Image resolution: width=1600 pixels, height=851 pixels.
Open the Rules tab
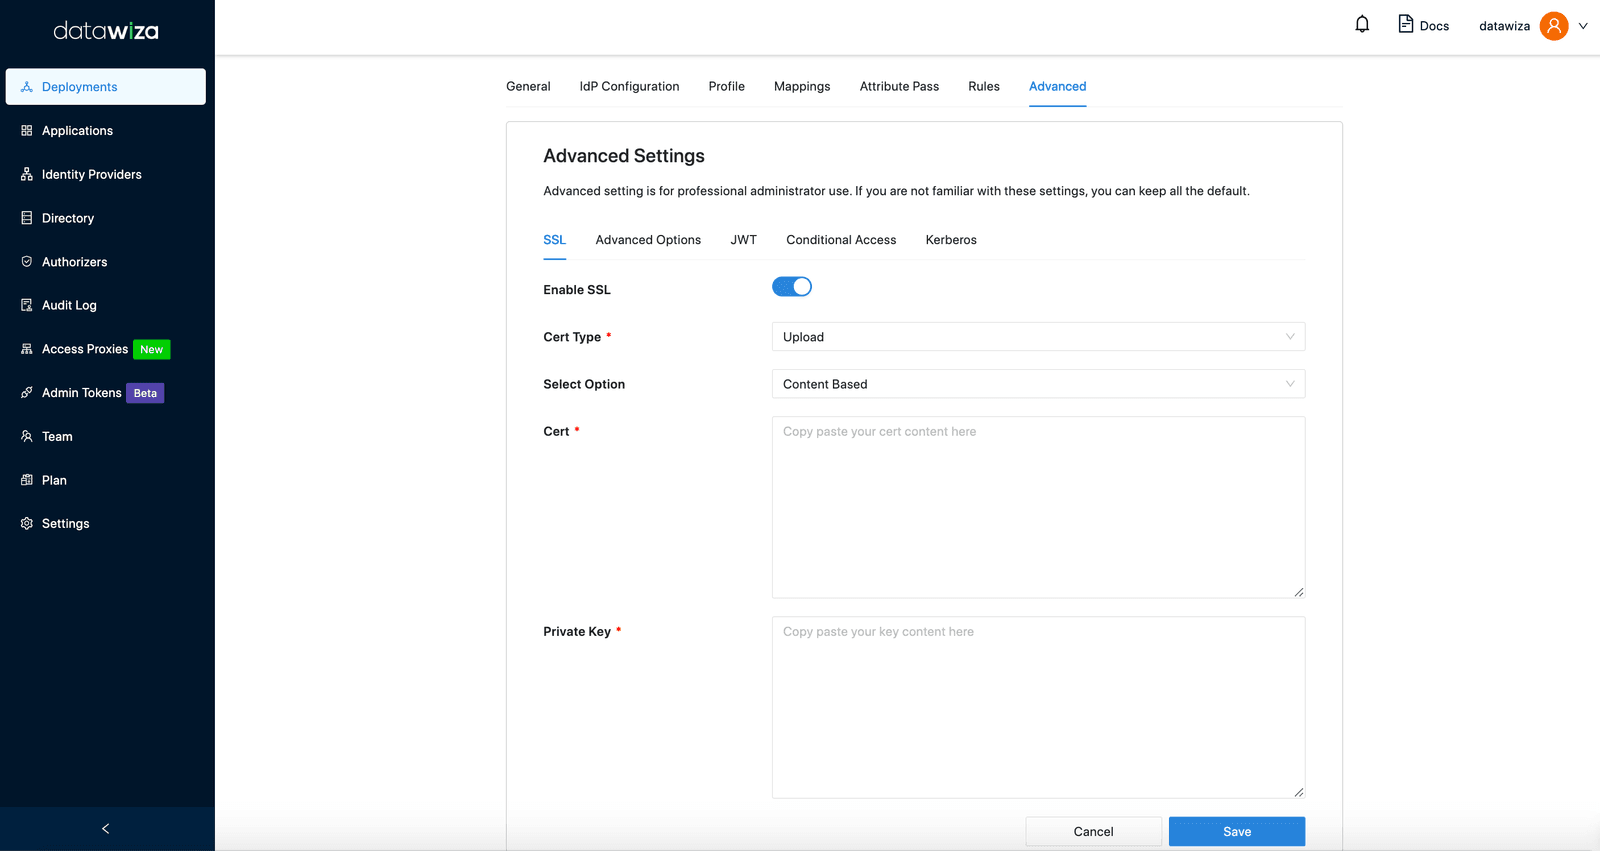[984, 86]
